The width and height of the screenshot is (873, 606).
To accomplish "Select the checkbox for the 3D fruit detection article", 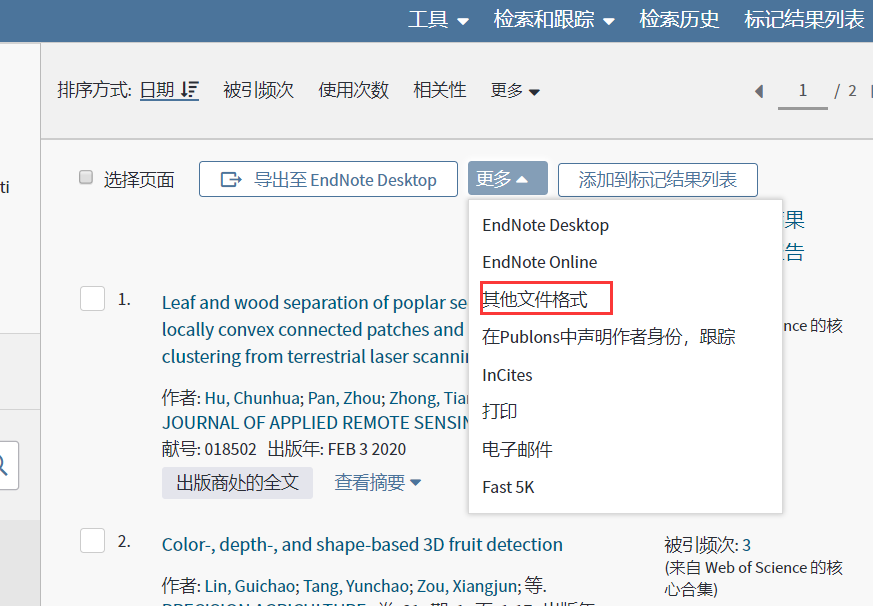I will (92, 540).
